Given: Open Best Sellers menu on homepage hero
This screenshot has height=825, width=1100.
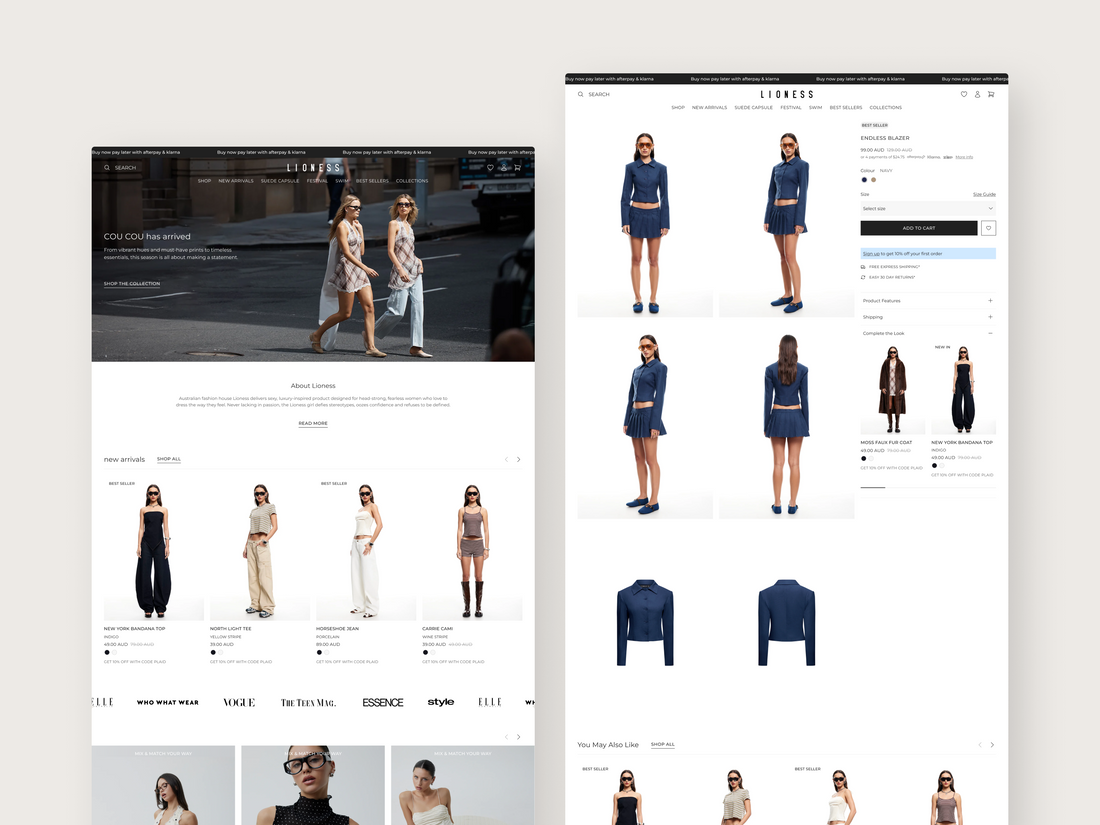Looking at the screenshot, I should 372,181.
